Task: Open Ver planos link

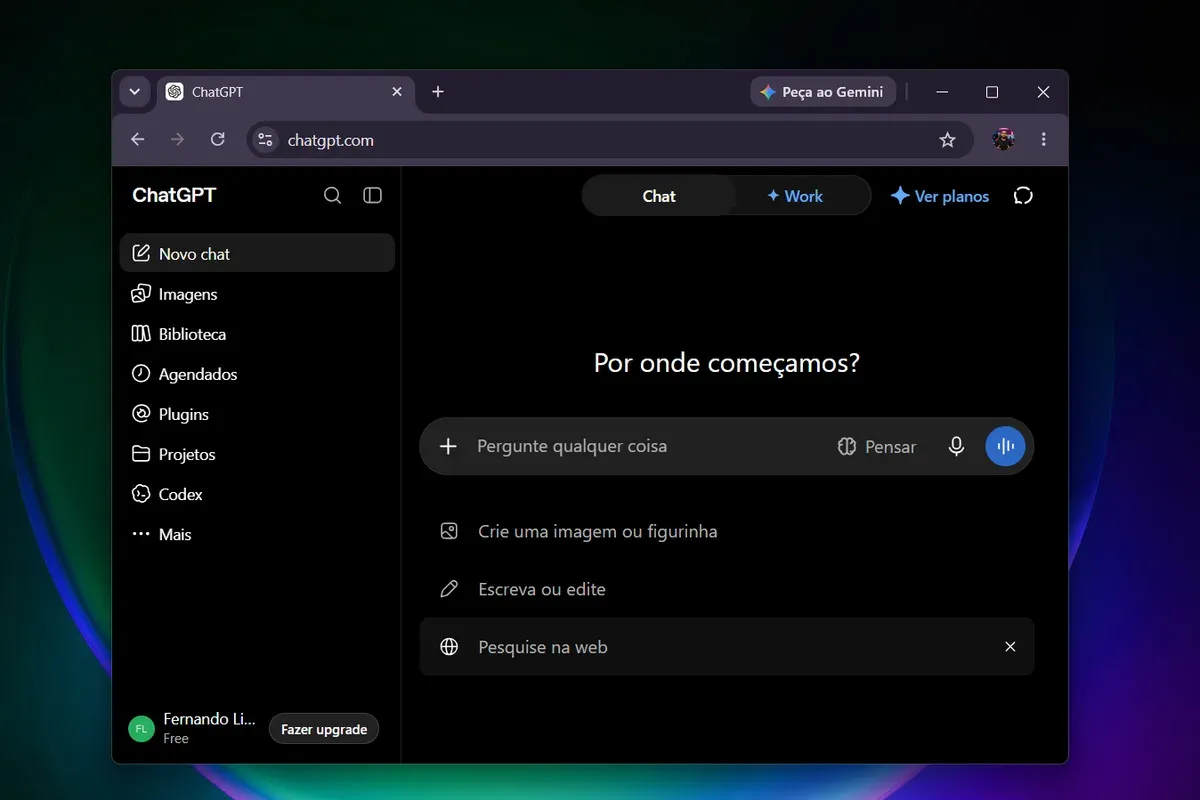Action: click(940, 196)
